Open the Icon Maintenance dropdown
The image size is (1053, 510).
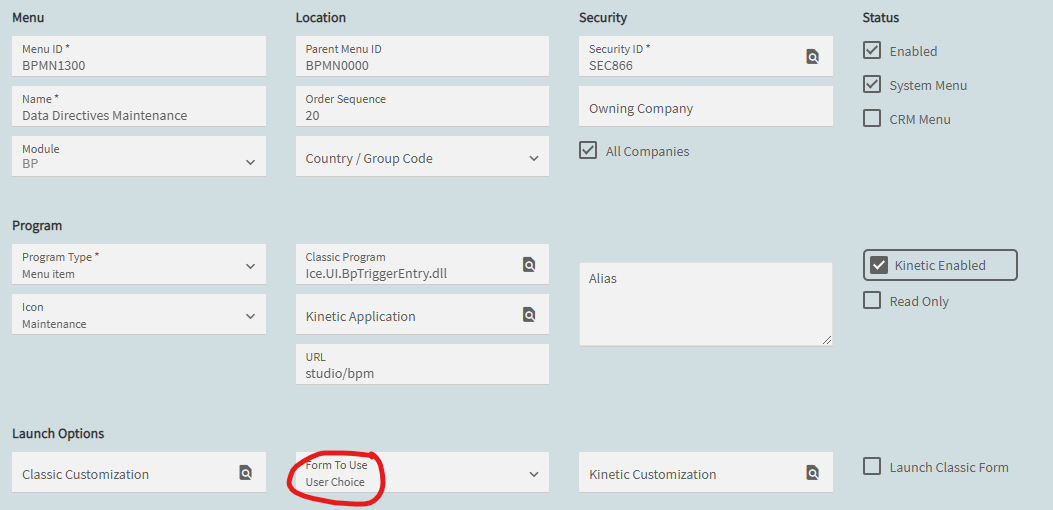(139, 314)
